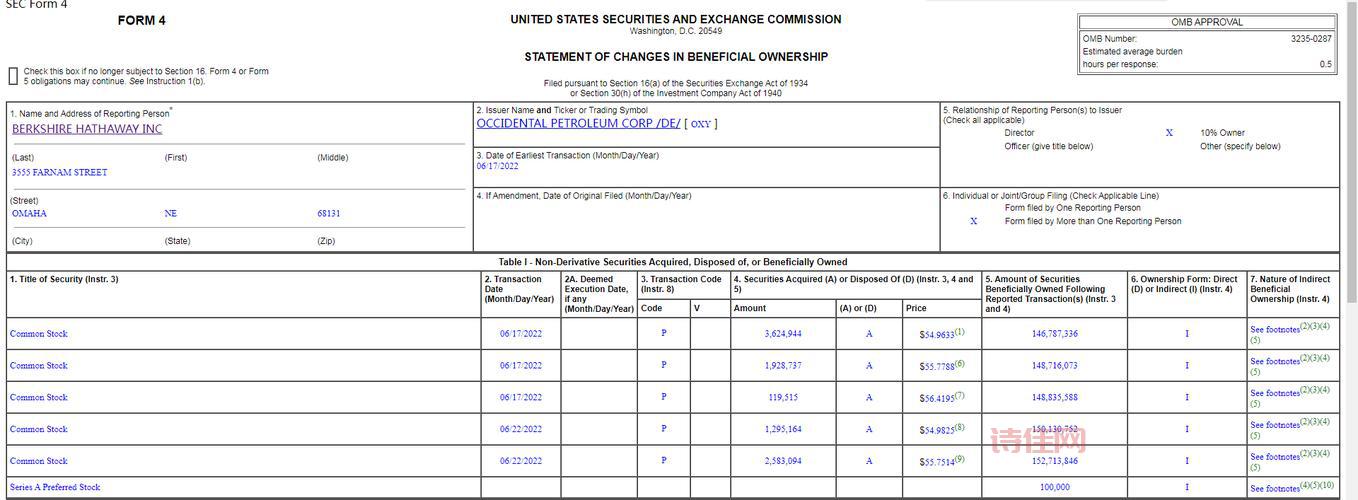The width and height of the screenshot is (1358, 500).
Task: Select the 3555 FARNAM STREET address text
Action: [x=59, y=173]
